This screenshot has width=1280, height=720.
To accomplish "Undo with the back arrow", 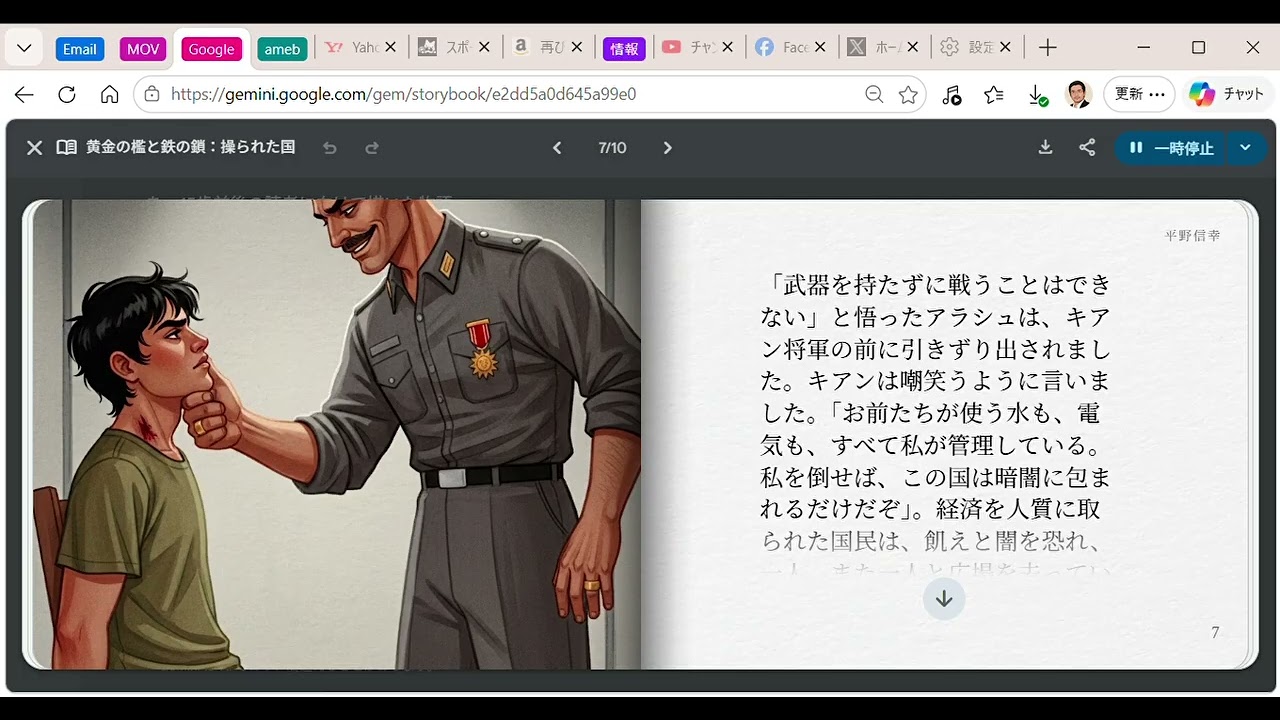I will coord(330,148).
